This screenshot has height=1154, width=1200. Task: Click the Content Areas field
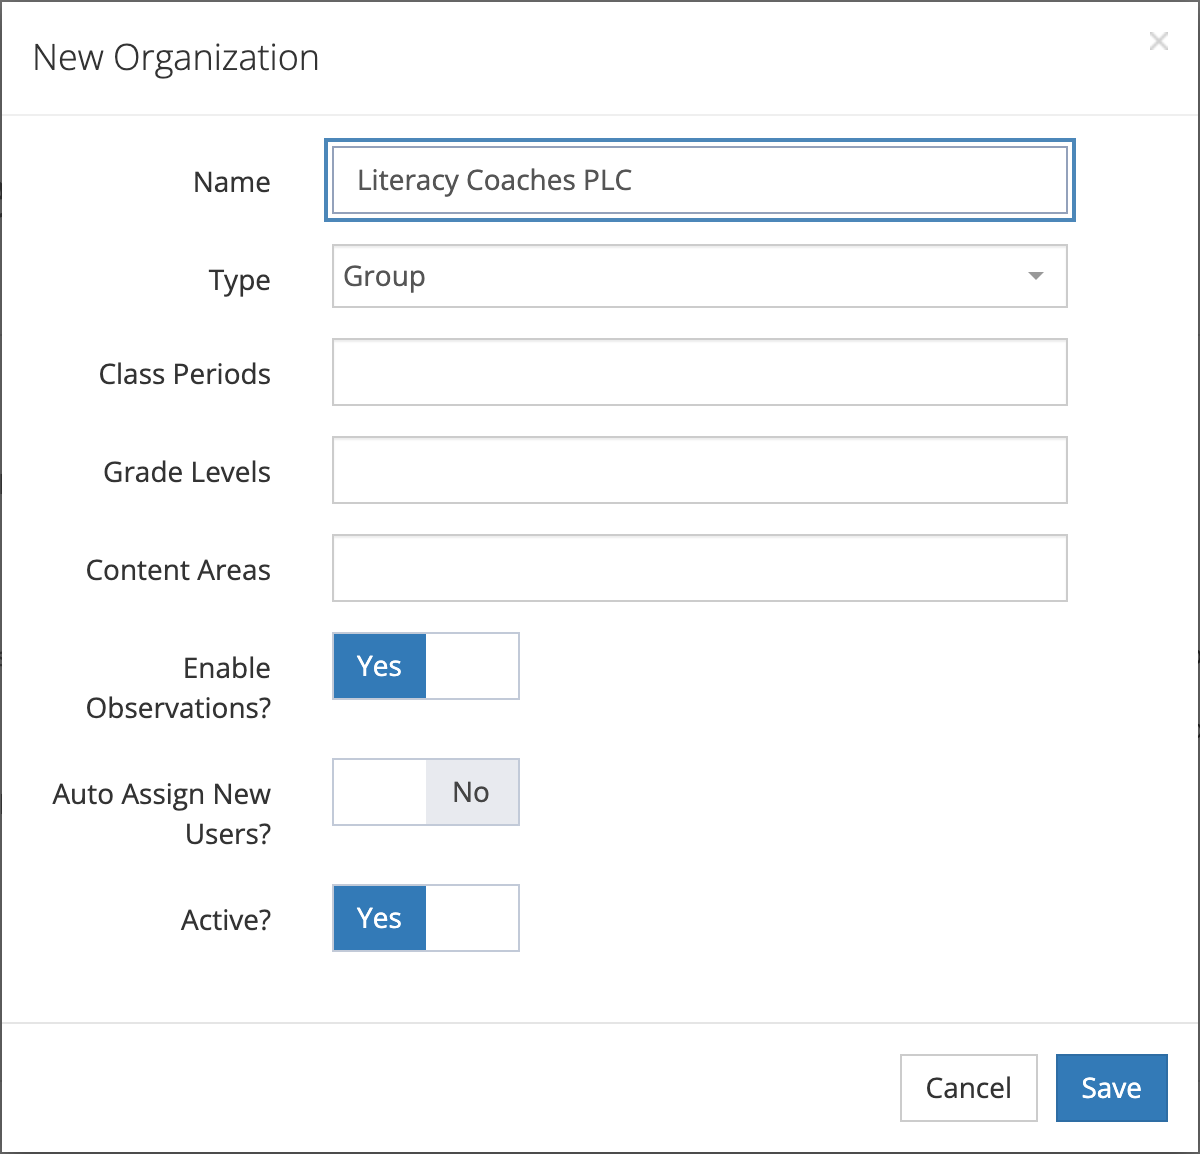click(x=700, y=568)
